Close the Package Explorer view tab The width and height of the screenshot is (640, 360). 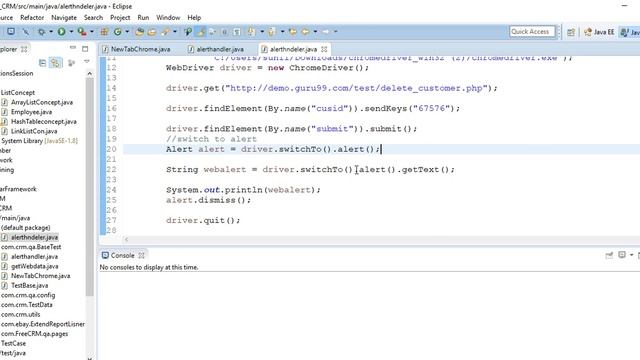click(24, 49)
